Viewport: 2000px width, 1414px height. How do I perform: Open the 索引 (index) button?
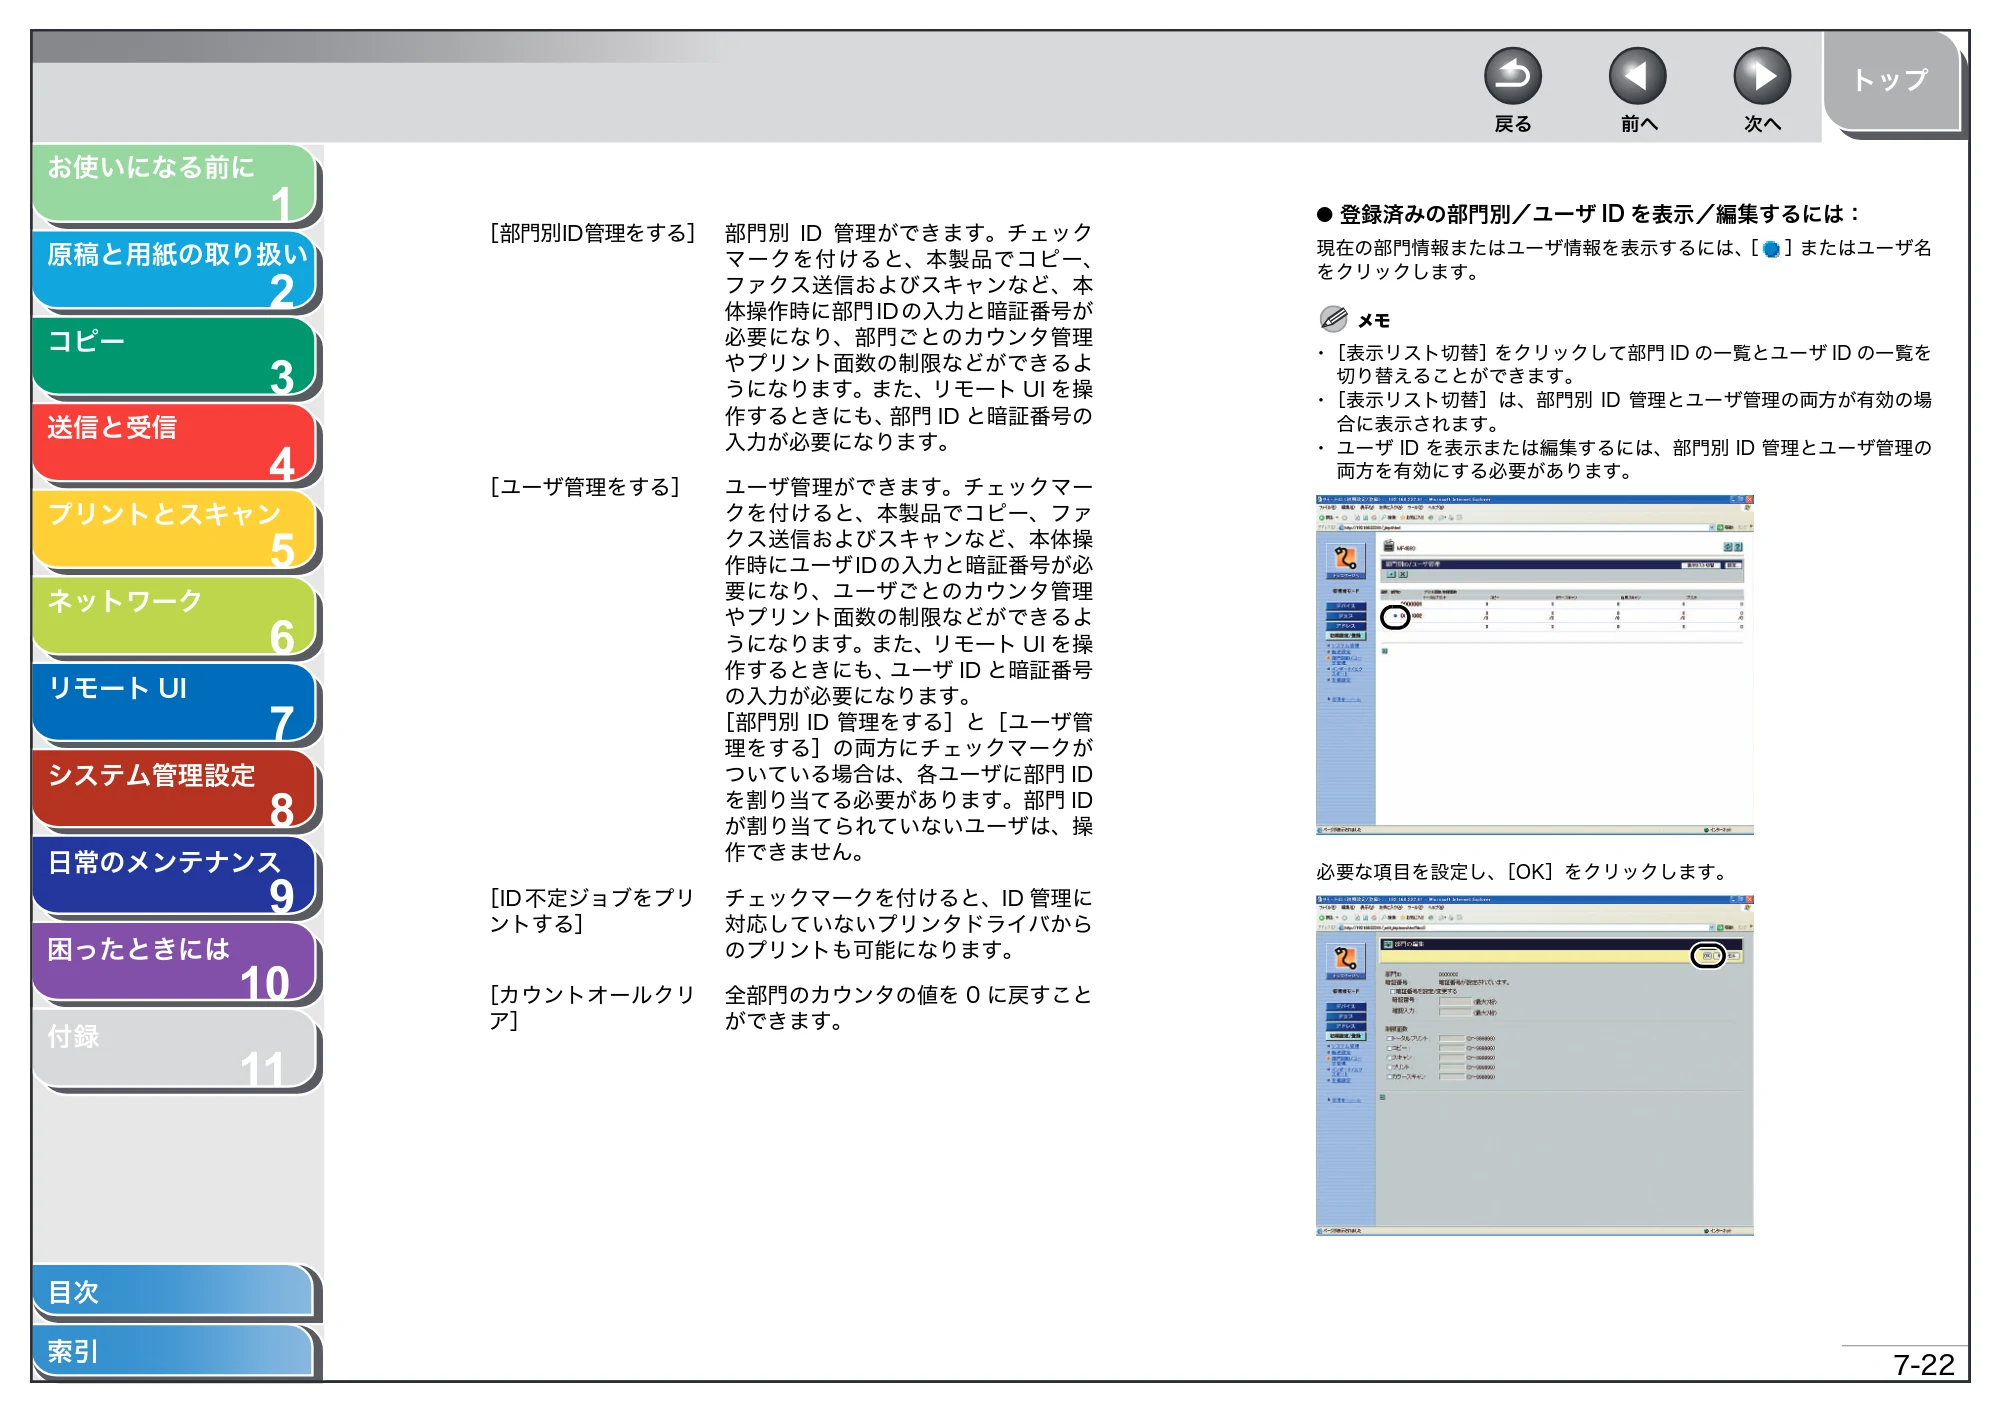tap(175, 1351)
